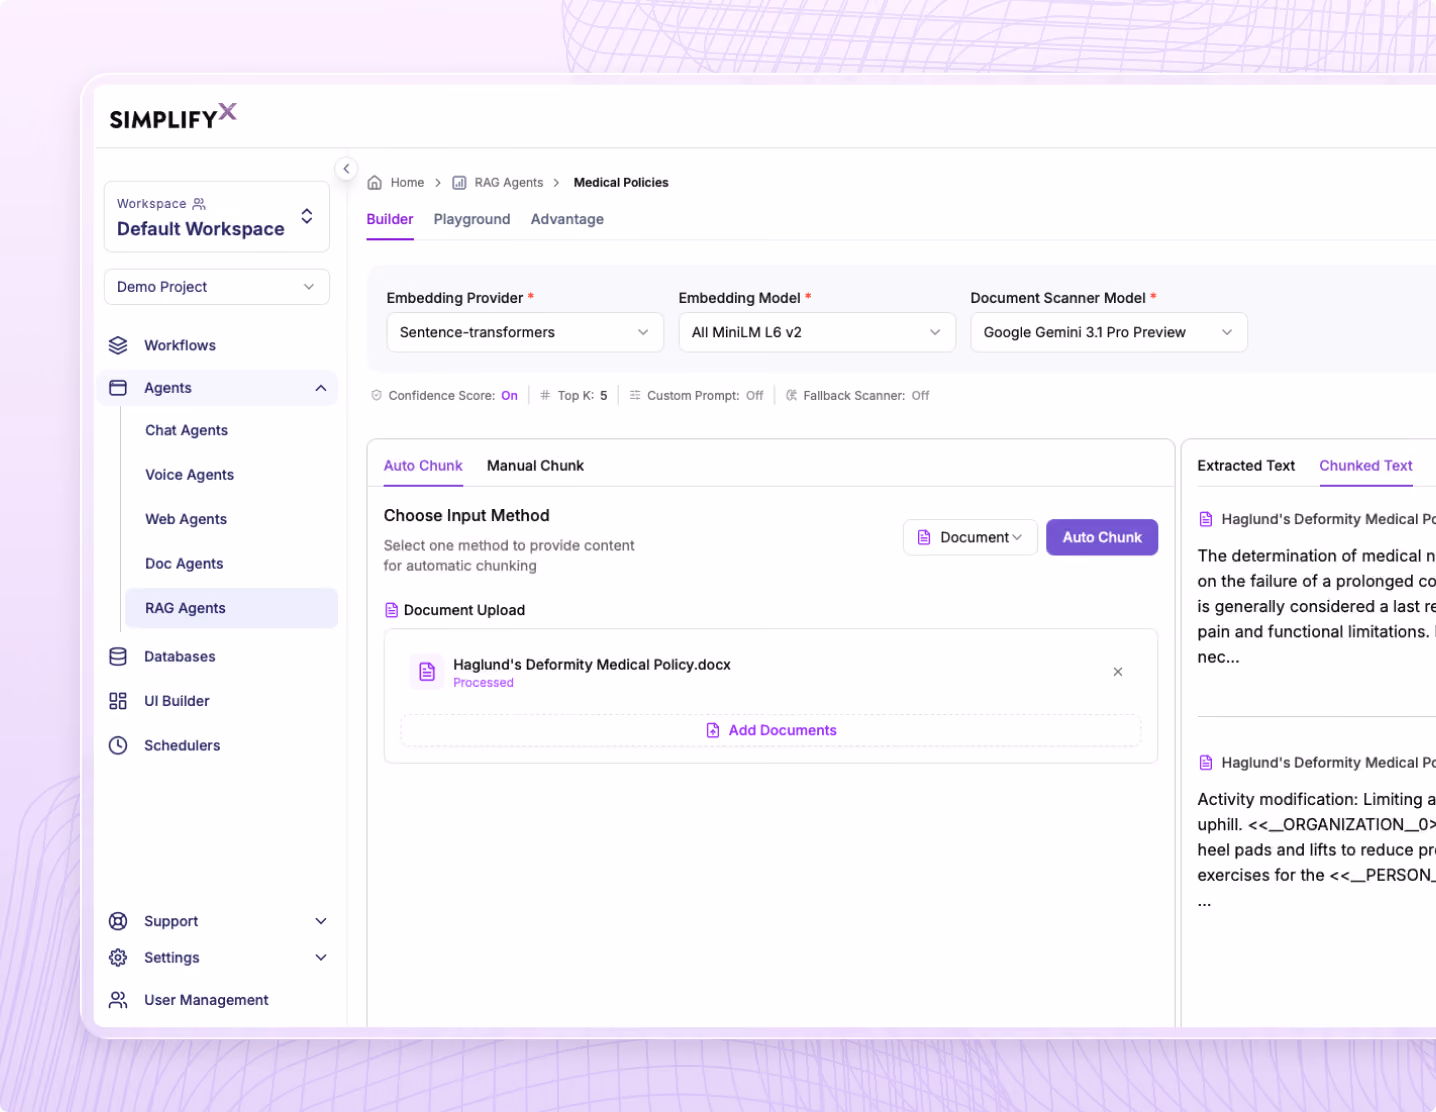Collapse the sidebar with the arrow button
The image size is (1436, 1112).
click(346, 168)
